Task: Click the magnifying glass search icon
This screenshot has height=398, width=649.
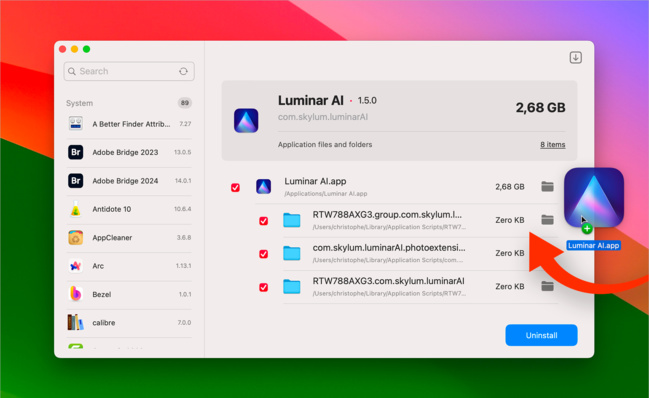Action: [72, 72]
